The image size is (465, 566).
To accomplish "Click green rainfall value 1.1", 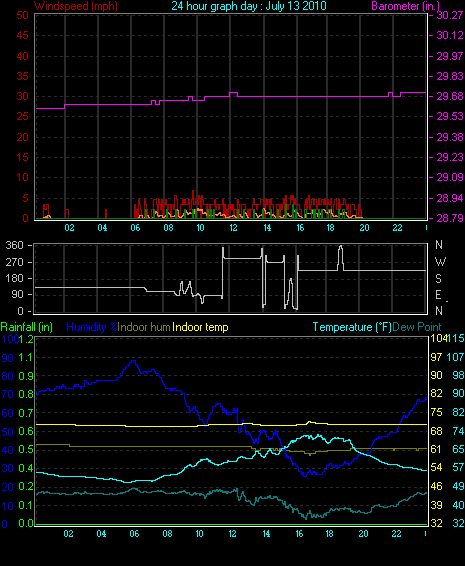I will point(26,358).
